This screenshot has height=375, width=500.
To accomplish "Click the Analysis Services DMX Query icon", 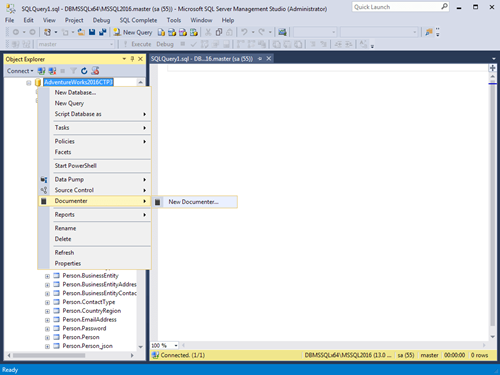I will [183, 32].
